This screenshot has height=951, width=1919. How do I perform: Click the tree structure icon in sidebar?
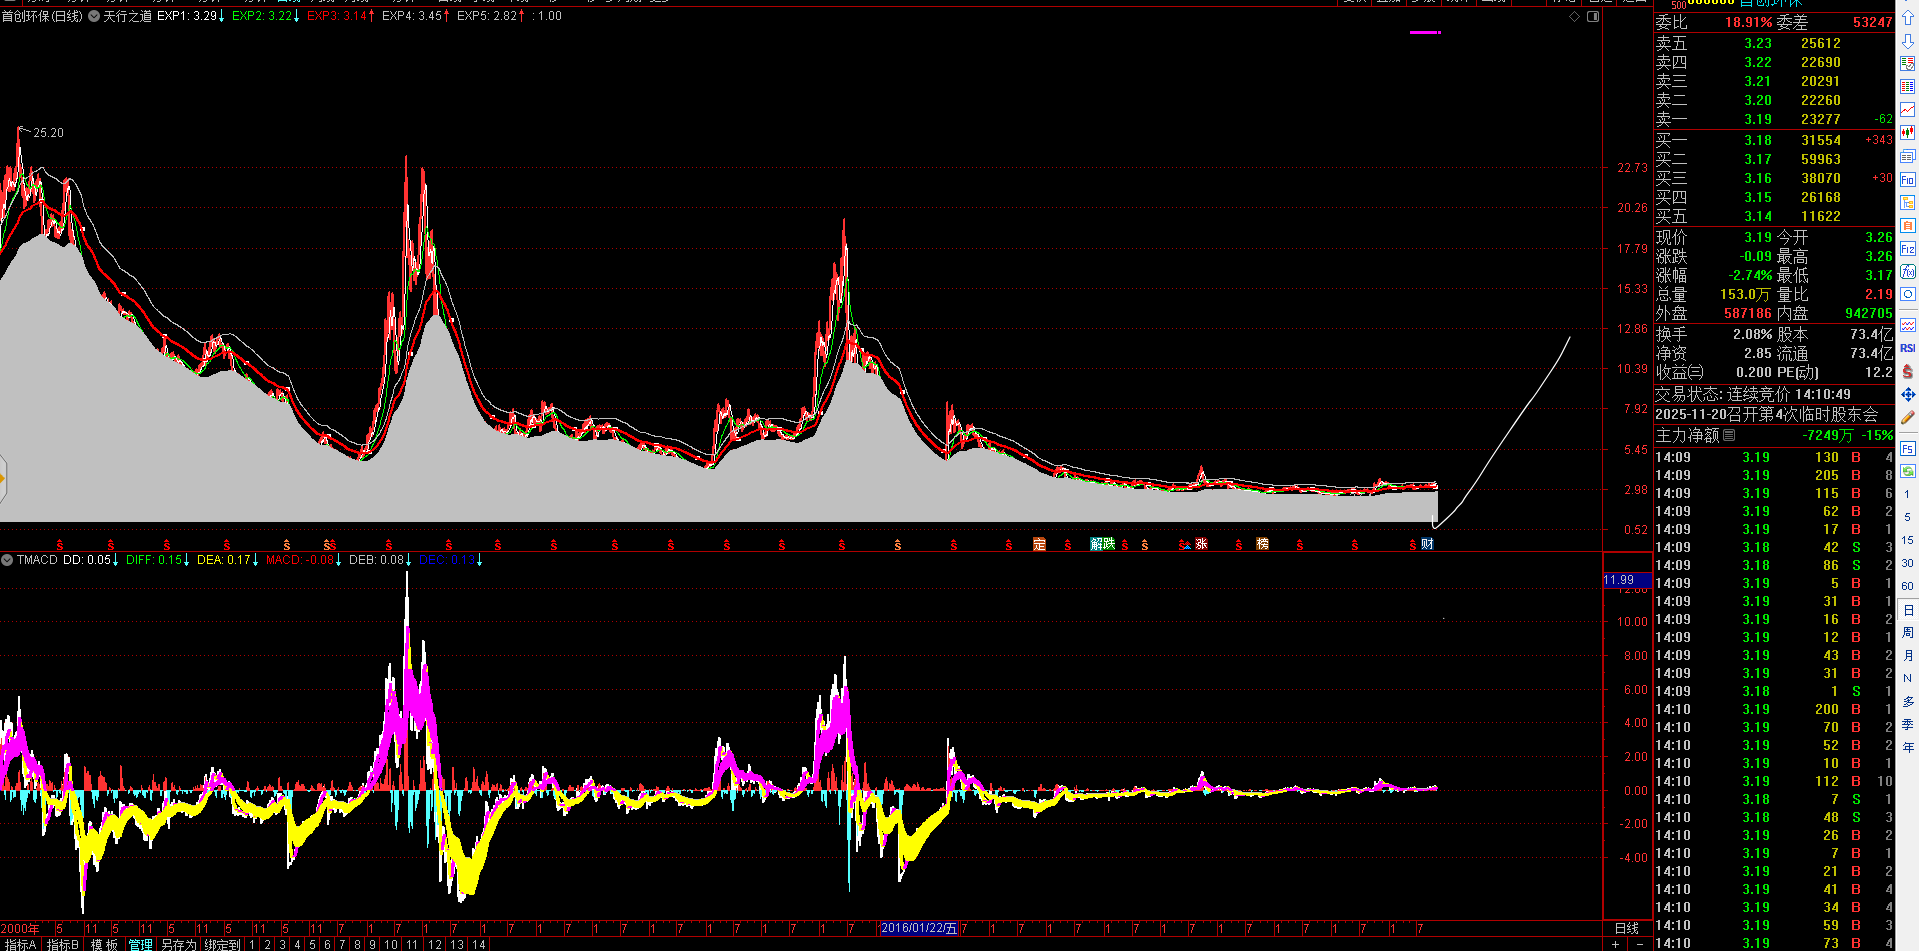tap(1907, 202)
